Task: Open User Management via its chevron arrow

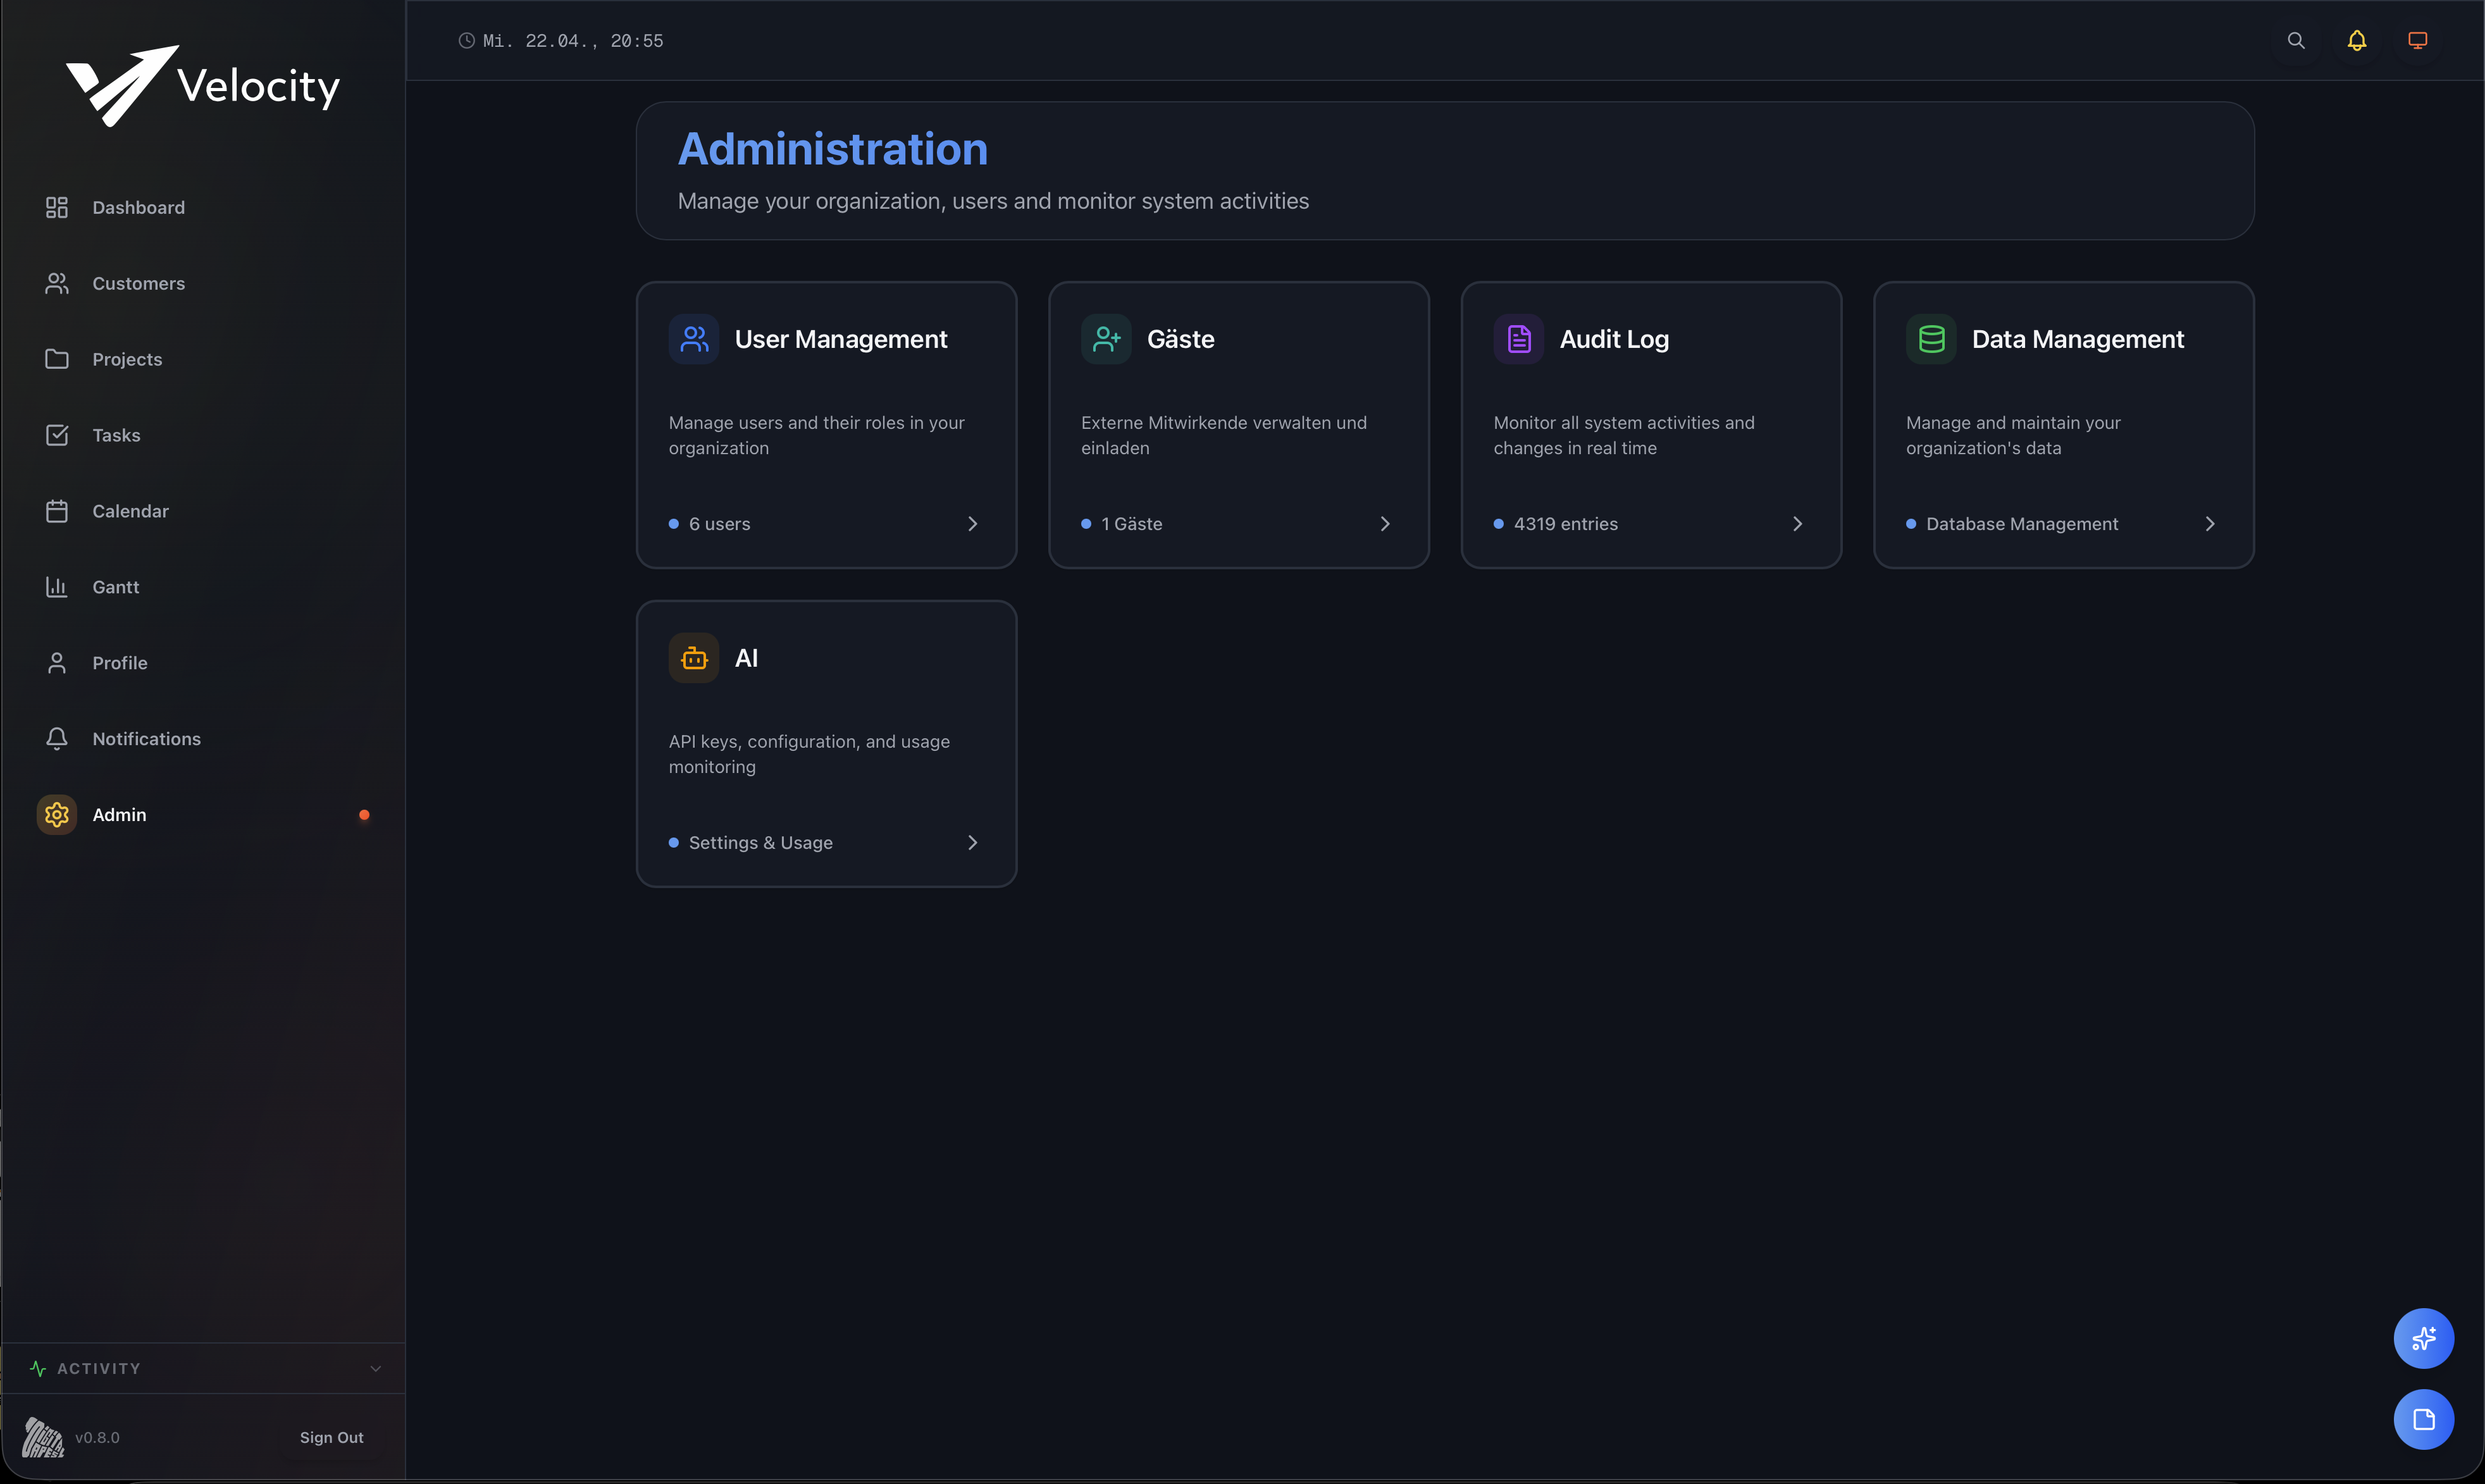Action: coord(972,524)
